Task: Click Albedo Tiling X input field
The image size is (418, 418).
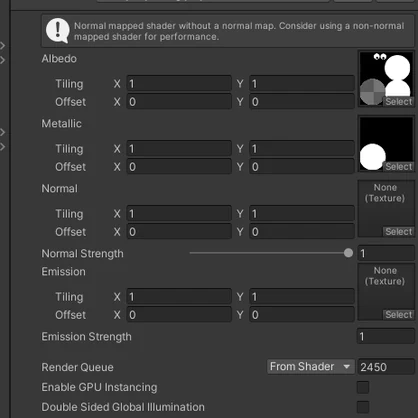Action: (x=179, y=83)
